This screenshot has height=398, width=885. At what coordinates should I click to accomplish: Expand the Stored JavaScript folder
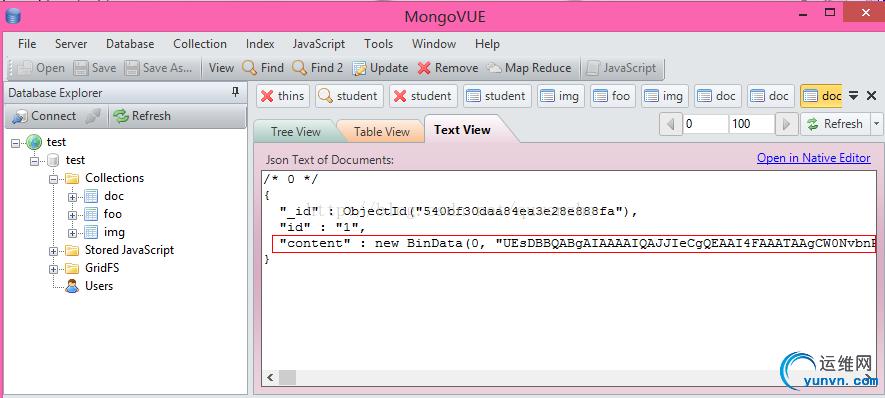point(54,251)
